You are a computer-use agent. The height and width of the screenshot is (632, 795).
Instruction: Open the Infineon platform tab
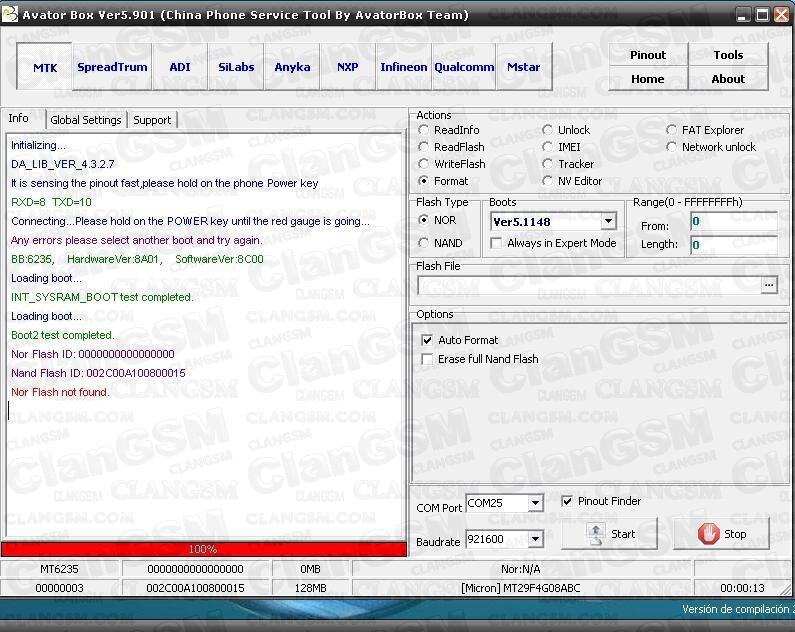pos(404,67)
